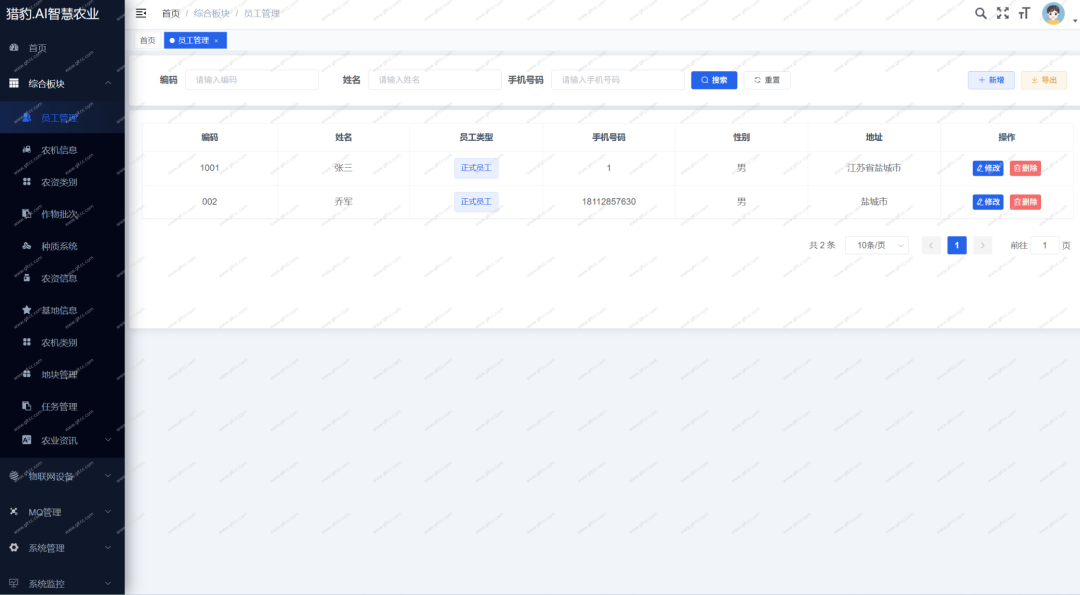The height and width of the screenshot is (595, 1080).
Task: Click the phone number 18112857630
Action: (x=609, y=202)
